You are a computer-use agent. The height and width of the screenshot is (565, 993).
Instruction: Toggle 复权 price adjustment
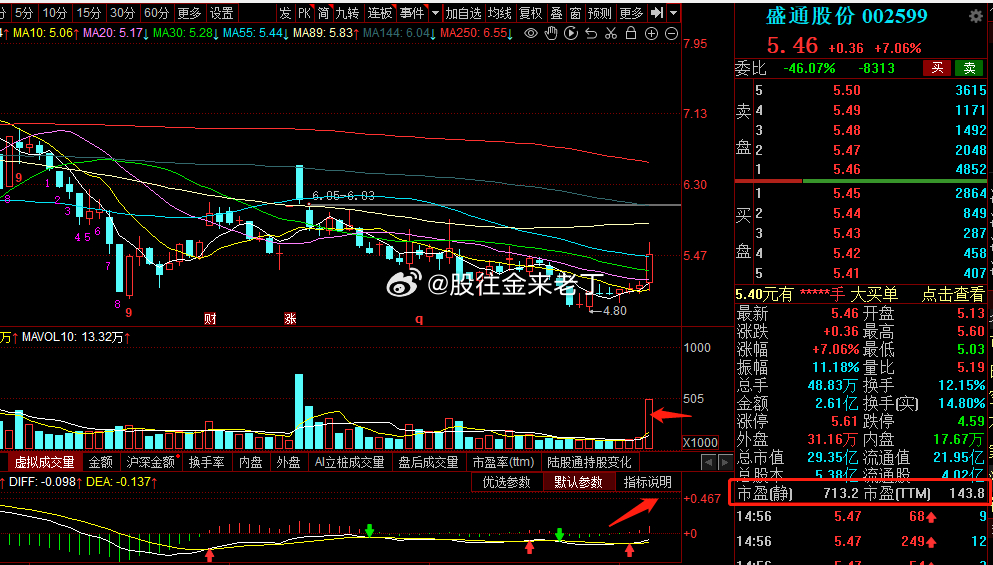click(x=530, y=13)
